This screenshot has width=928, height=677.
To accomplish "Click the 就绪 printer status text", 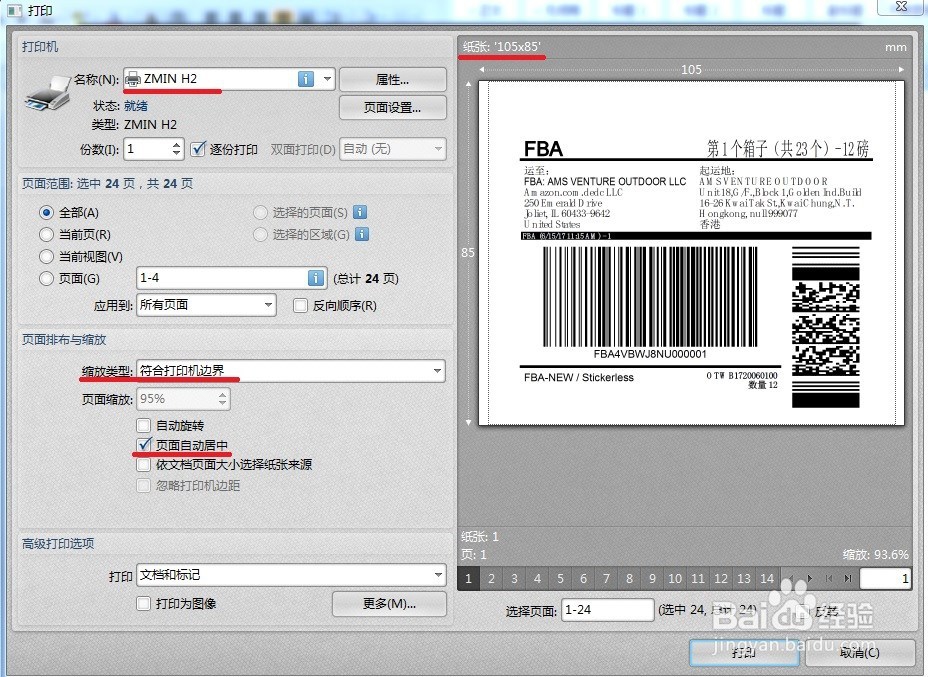I will coord(136,105).
